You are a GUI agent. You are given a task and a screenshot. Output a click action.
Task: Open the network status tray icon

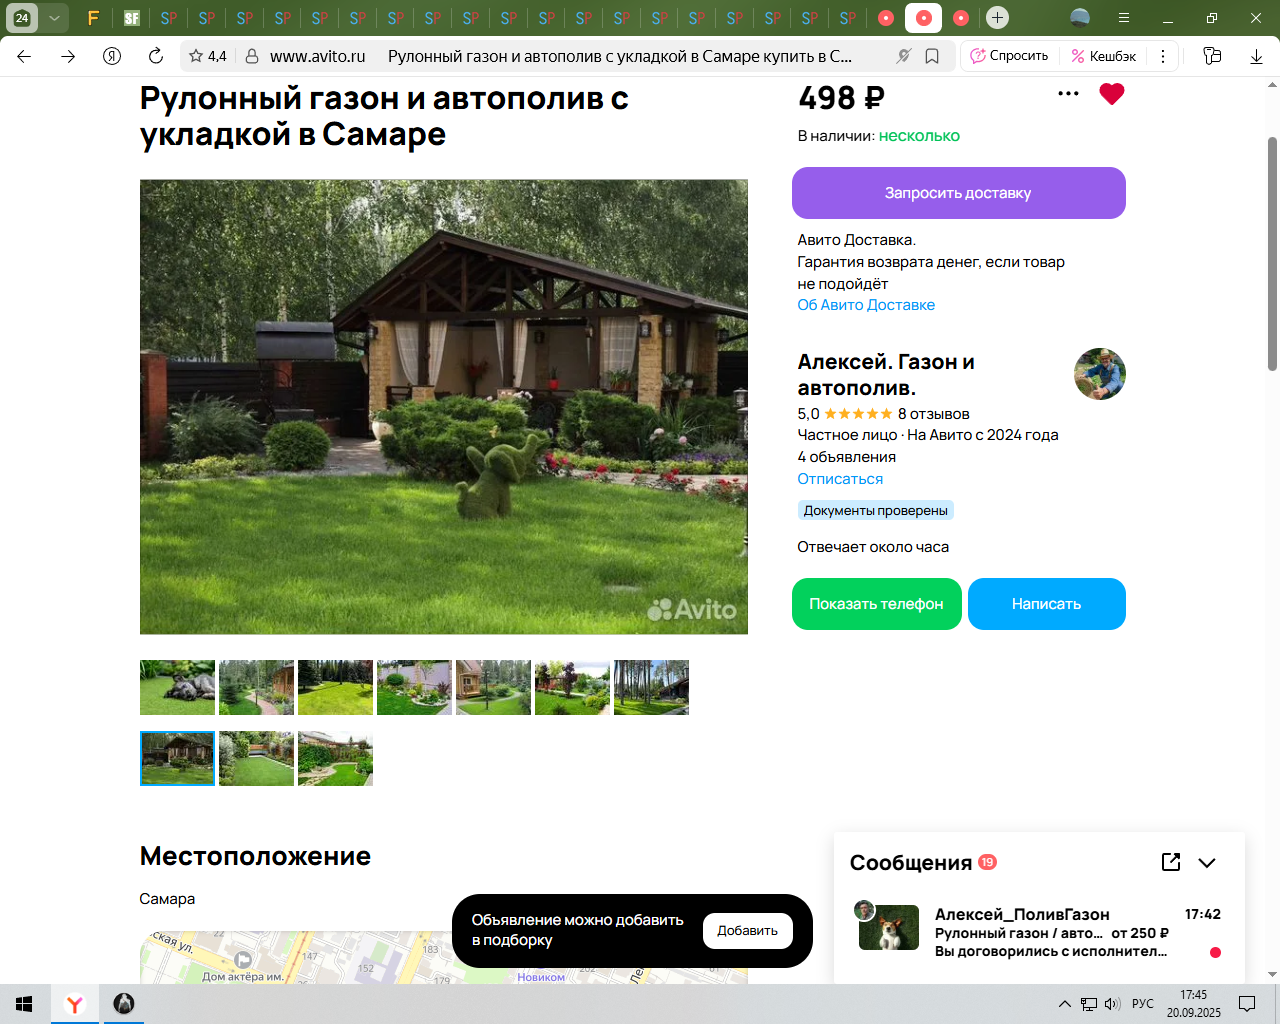coord(1089,1004)
